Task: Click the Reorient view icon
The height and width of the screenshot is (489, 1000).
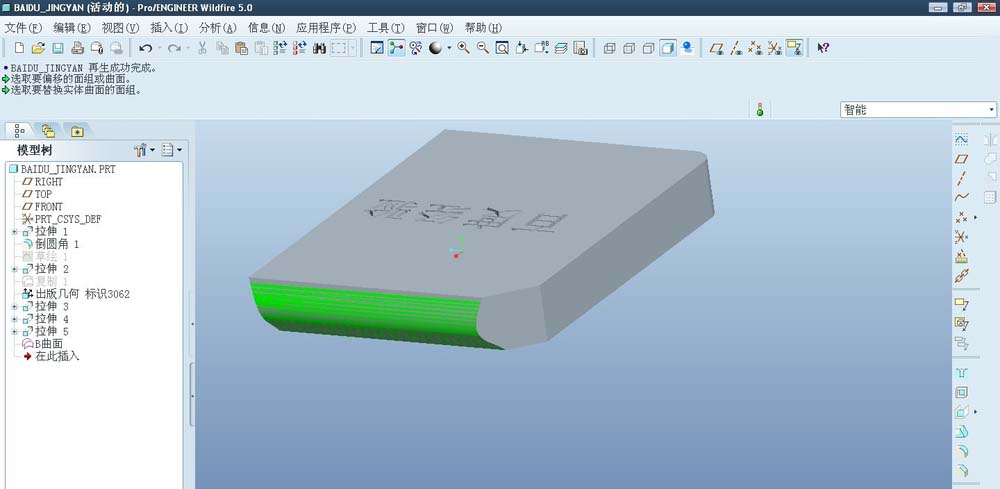Action: [x=522, y=48]
